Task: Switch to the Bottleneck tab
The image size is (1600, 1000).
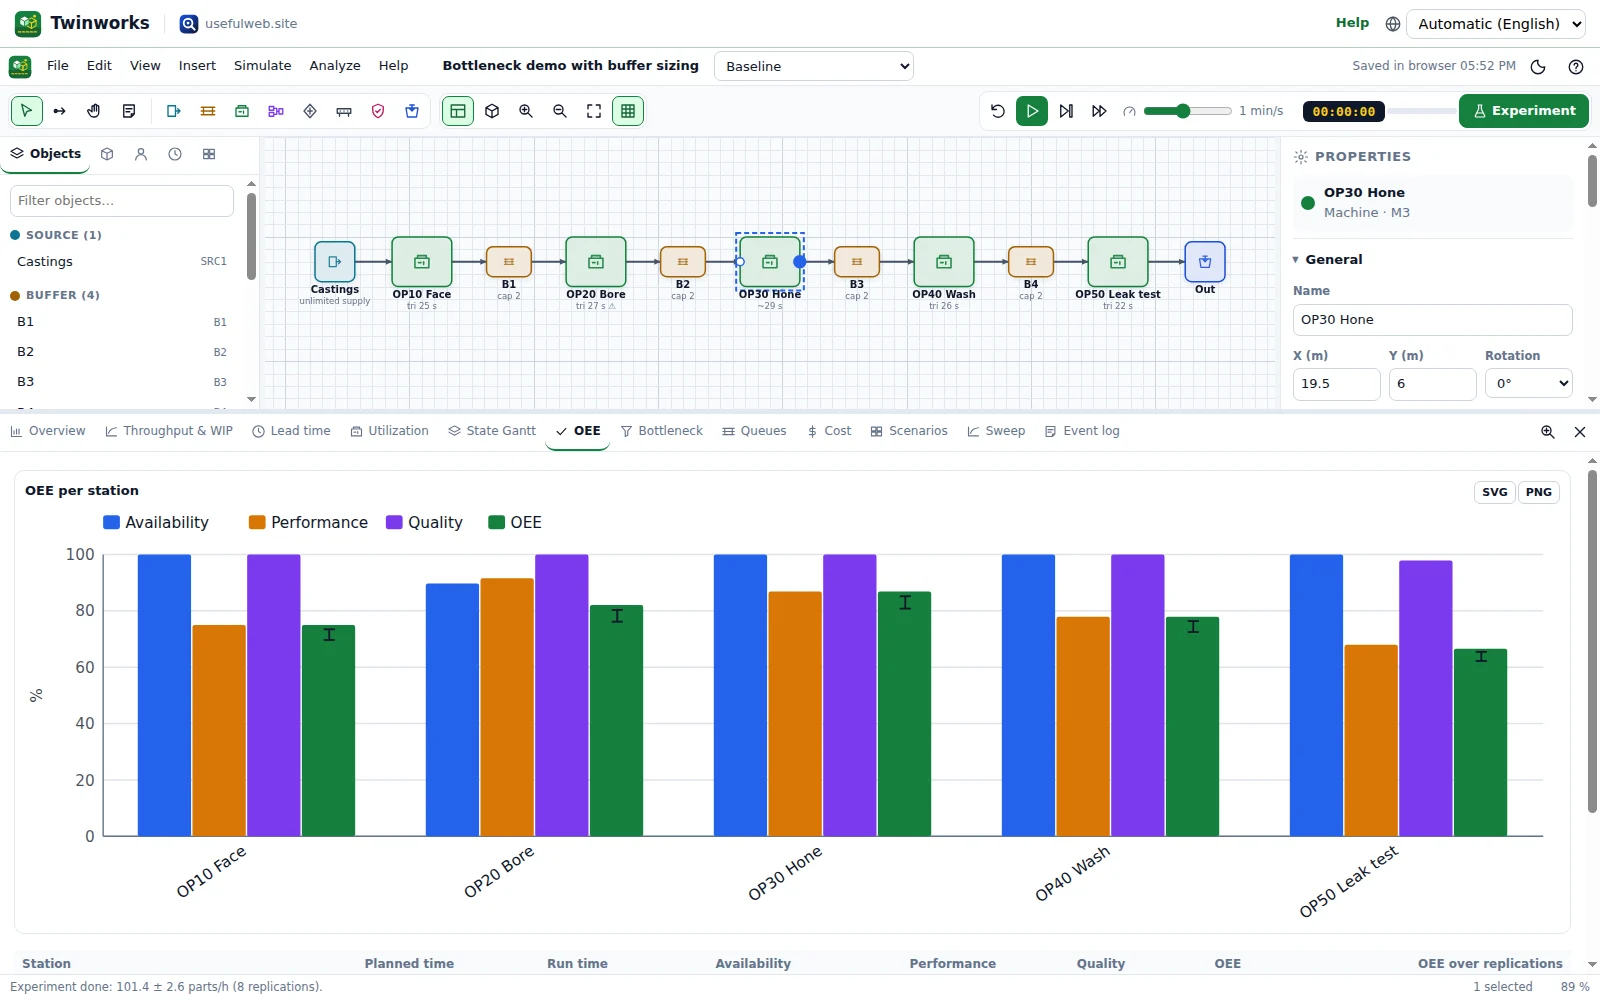Action: pyautogui.click(x=661, y=431)
